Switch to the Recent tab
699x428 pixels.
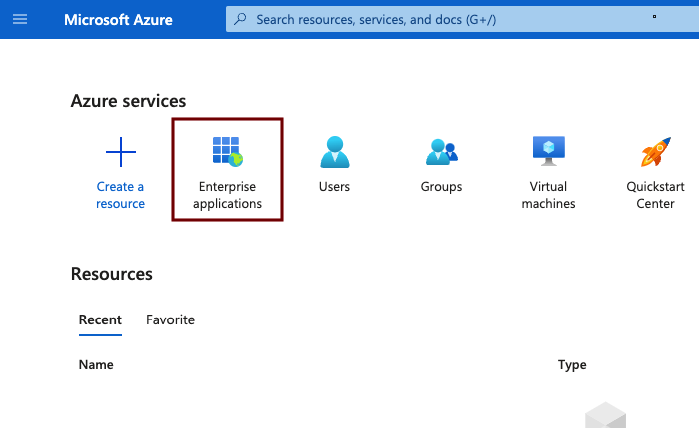100,320
